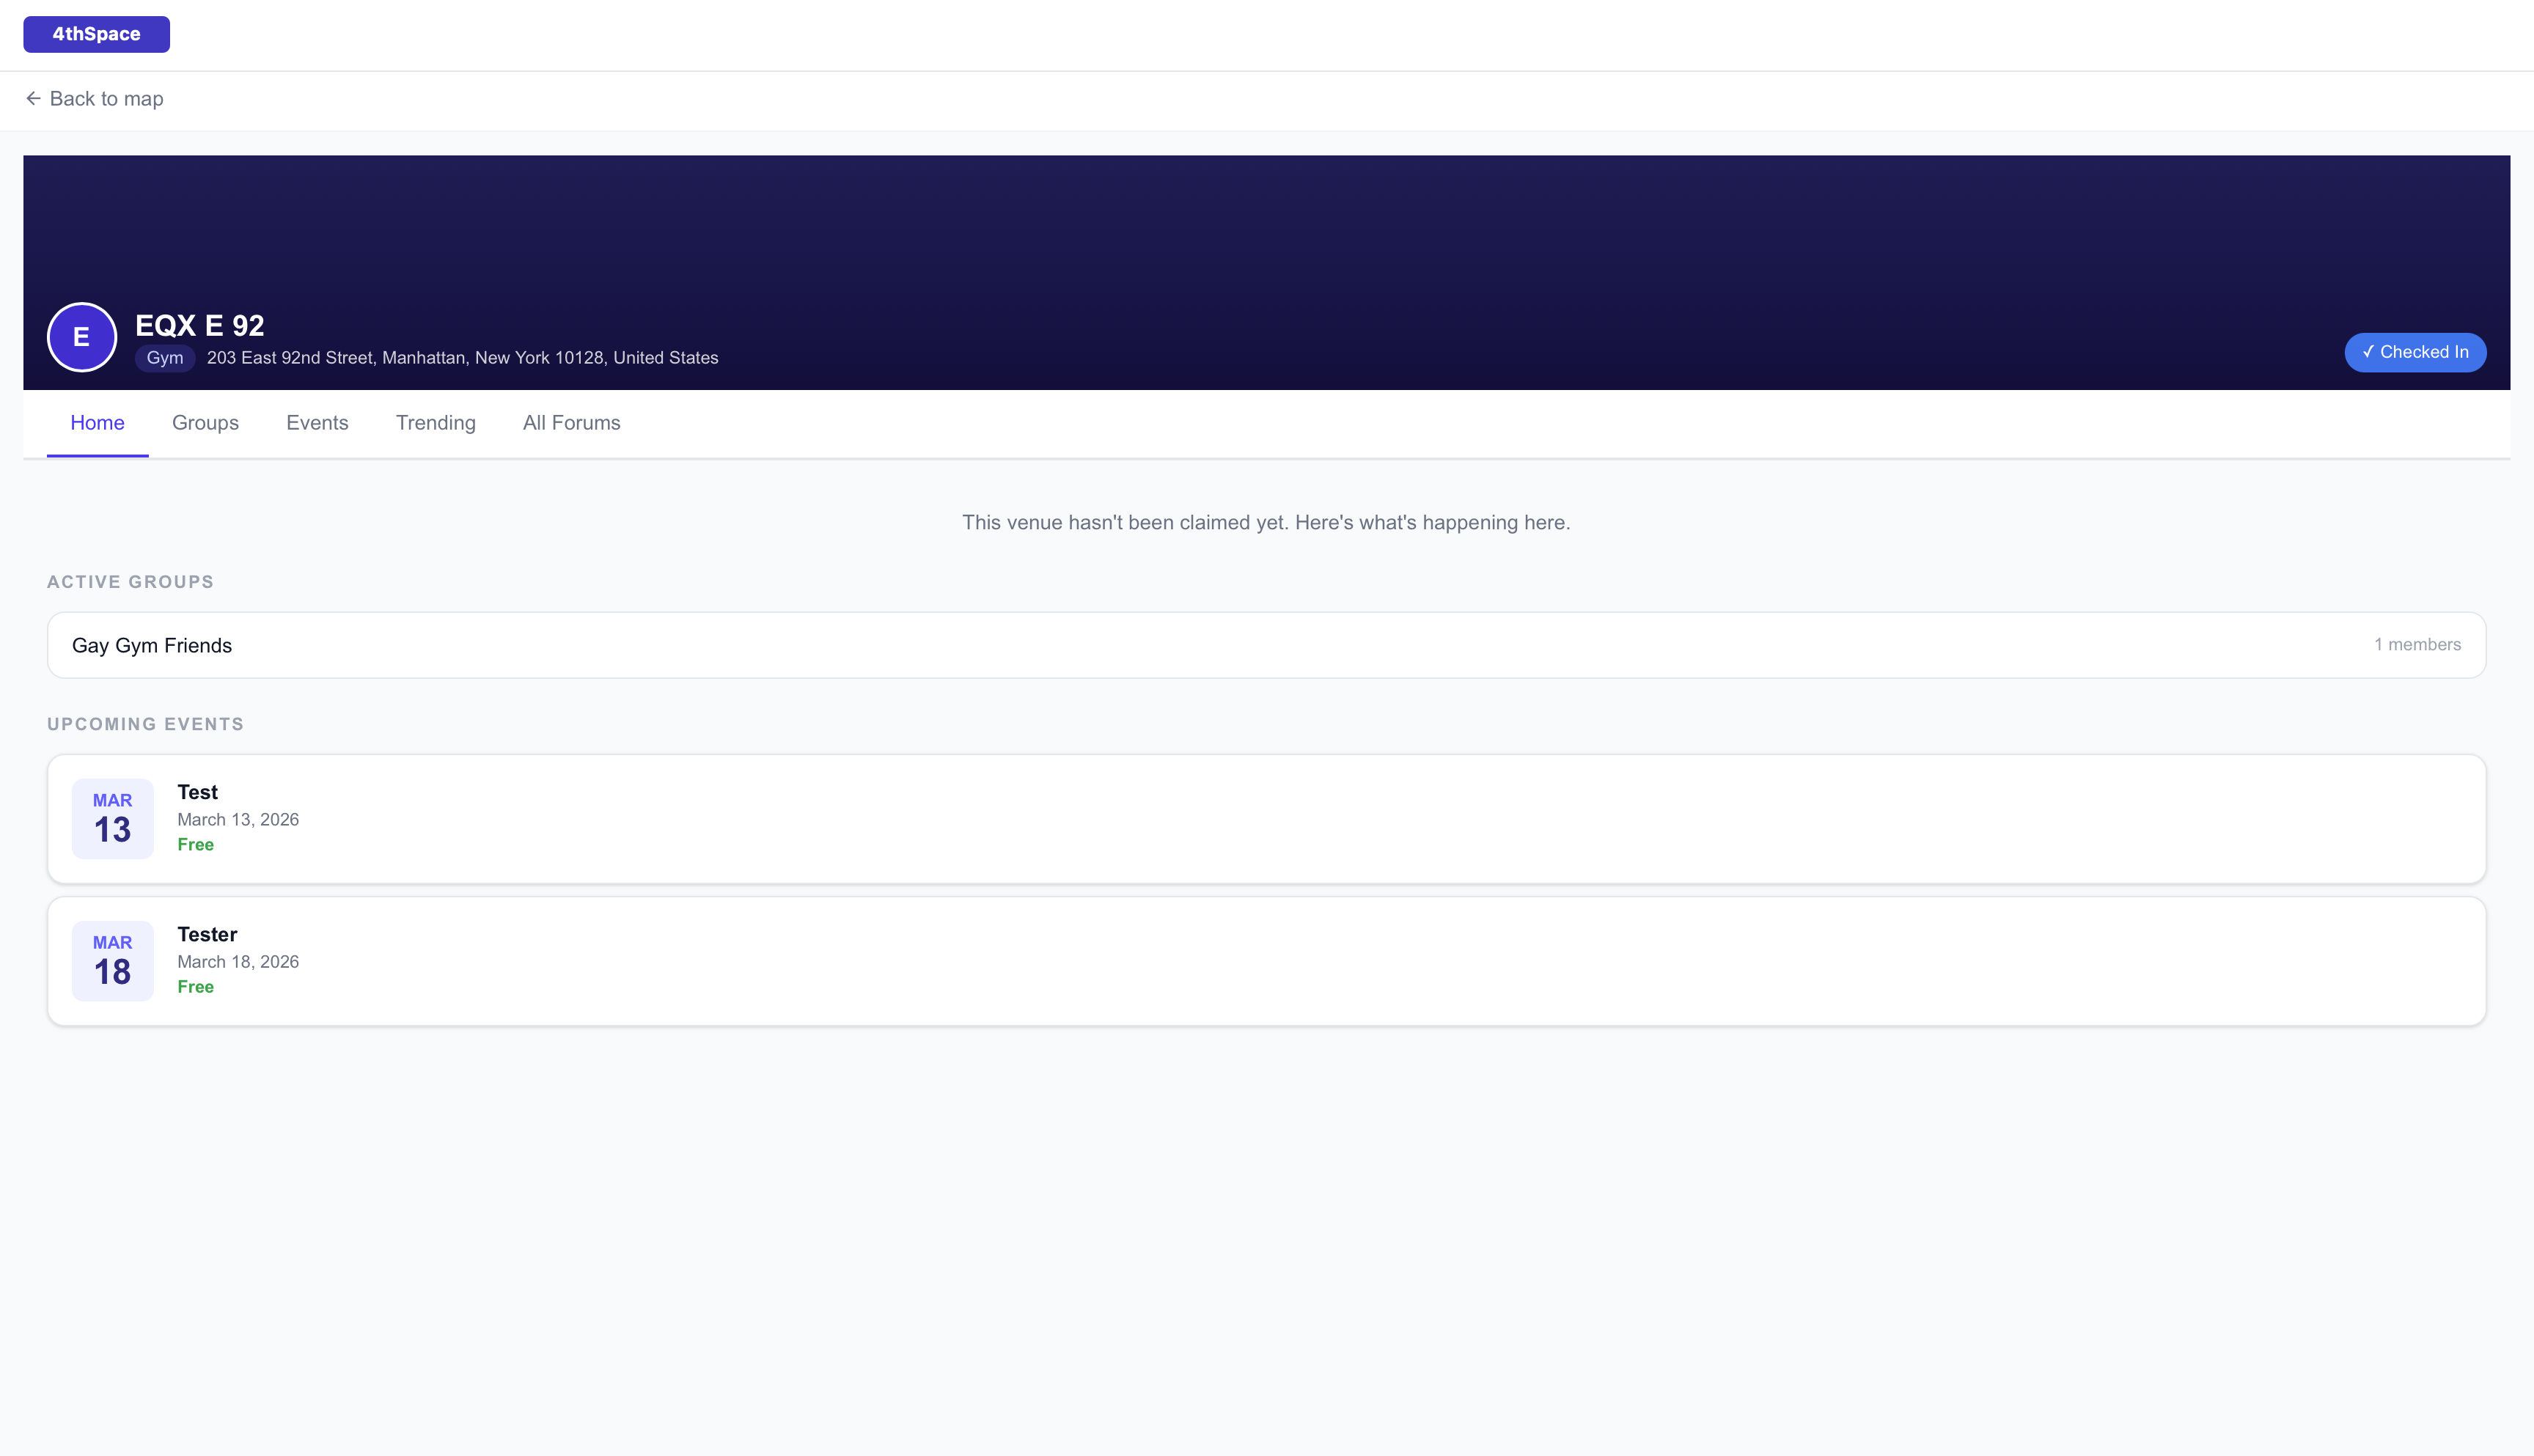
Task: Click the venue name EQX E 92
Action: pos(200,325)
